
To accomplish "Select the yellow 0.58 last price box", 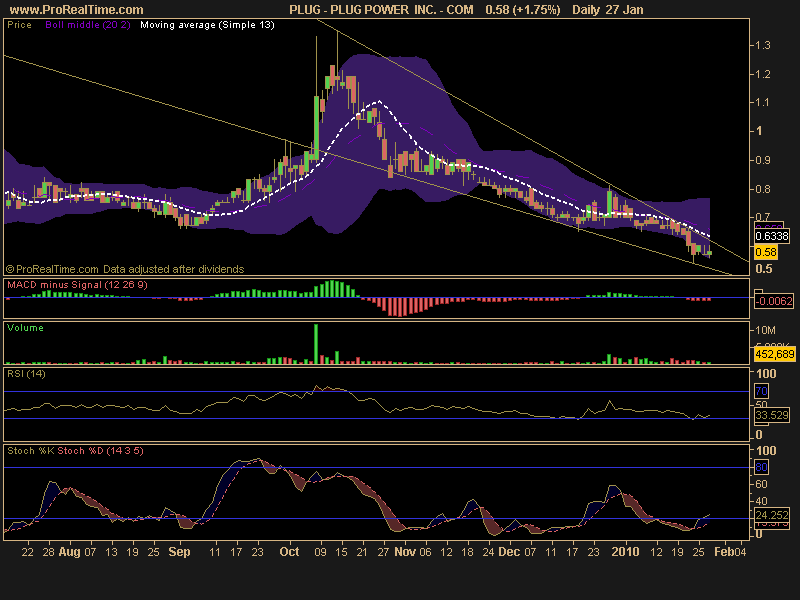I will [x=766, y=252].
